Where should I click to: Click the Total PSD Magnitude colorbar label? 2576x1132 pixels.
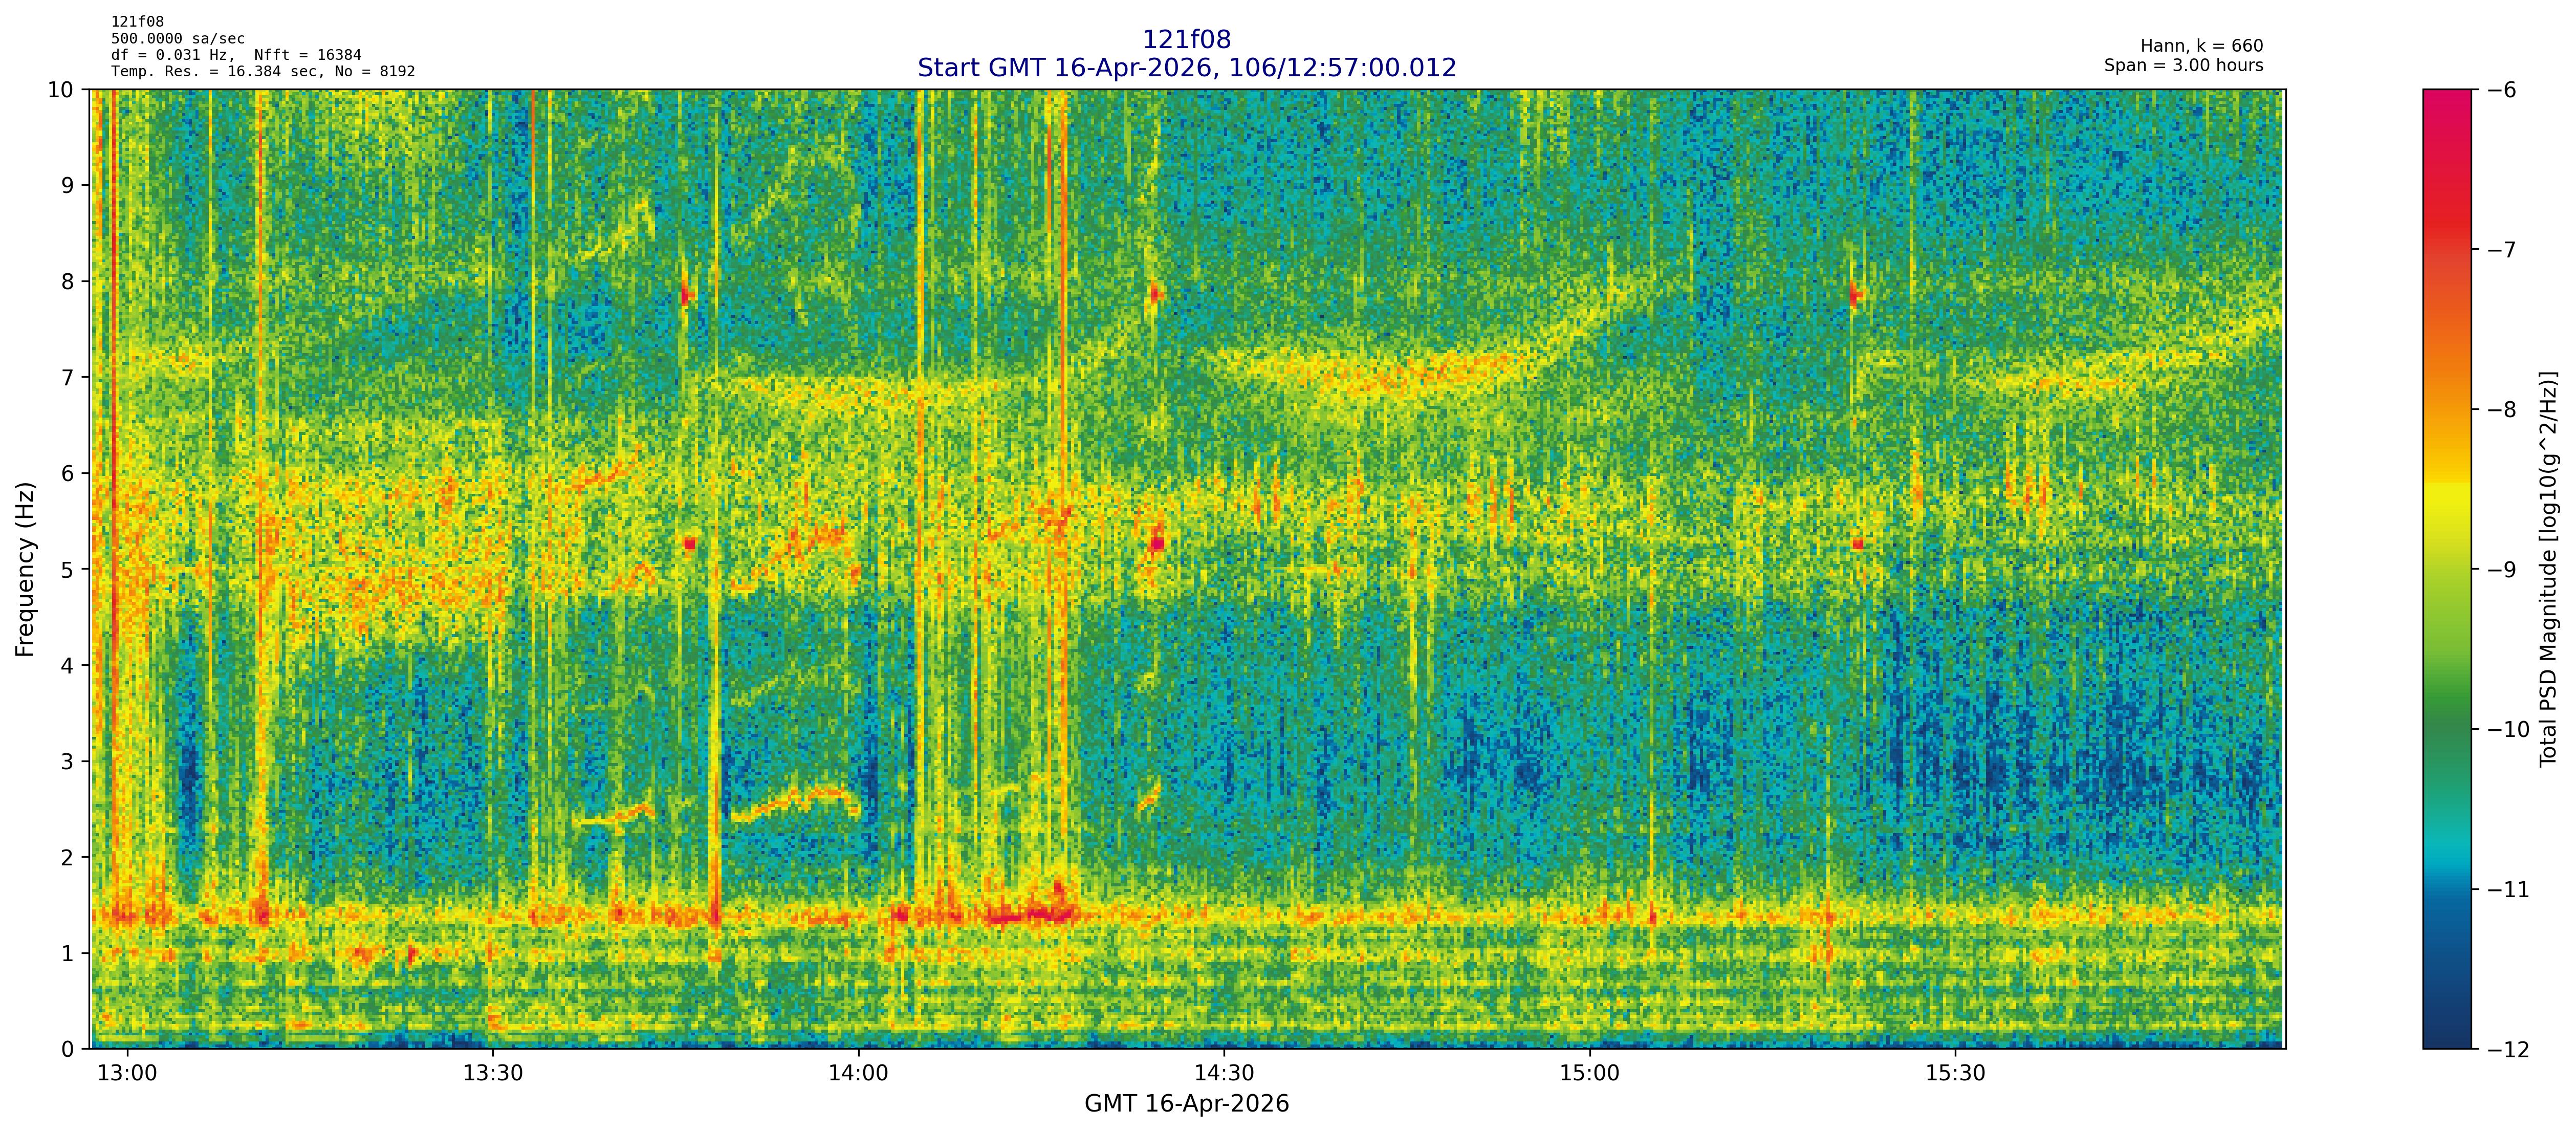[2548, 569]
